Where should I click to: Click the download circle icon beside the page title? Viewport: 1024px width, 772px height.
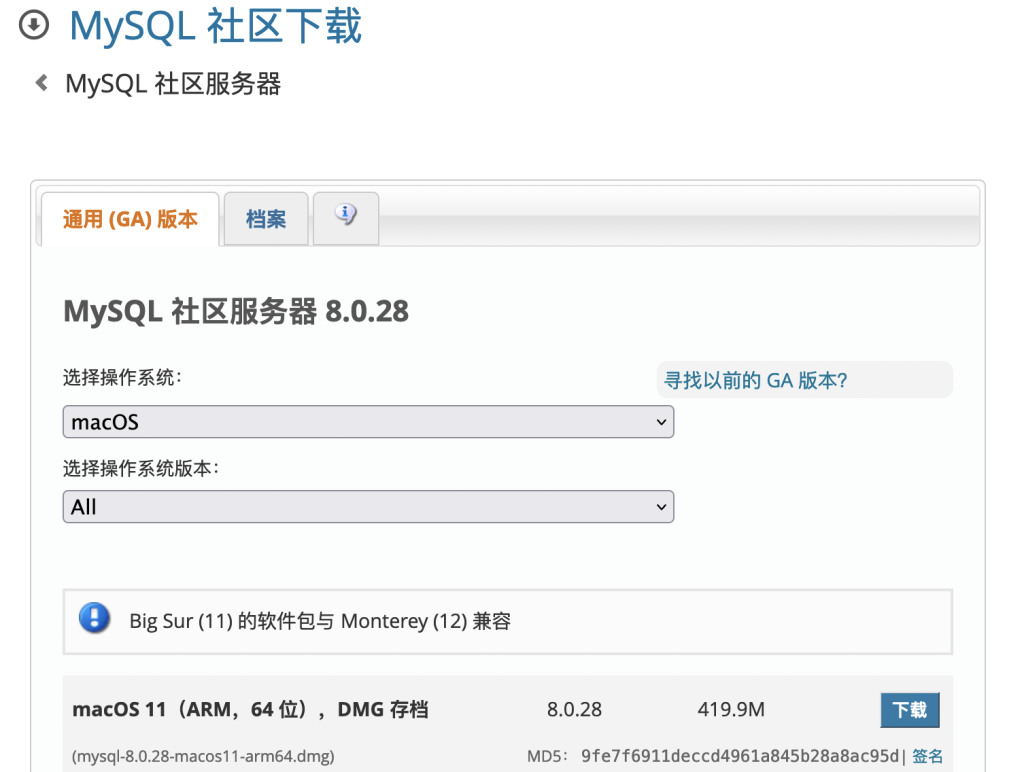tap(33, 25)
